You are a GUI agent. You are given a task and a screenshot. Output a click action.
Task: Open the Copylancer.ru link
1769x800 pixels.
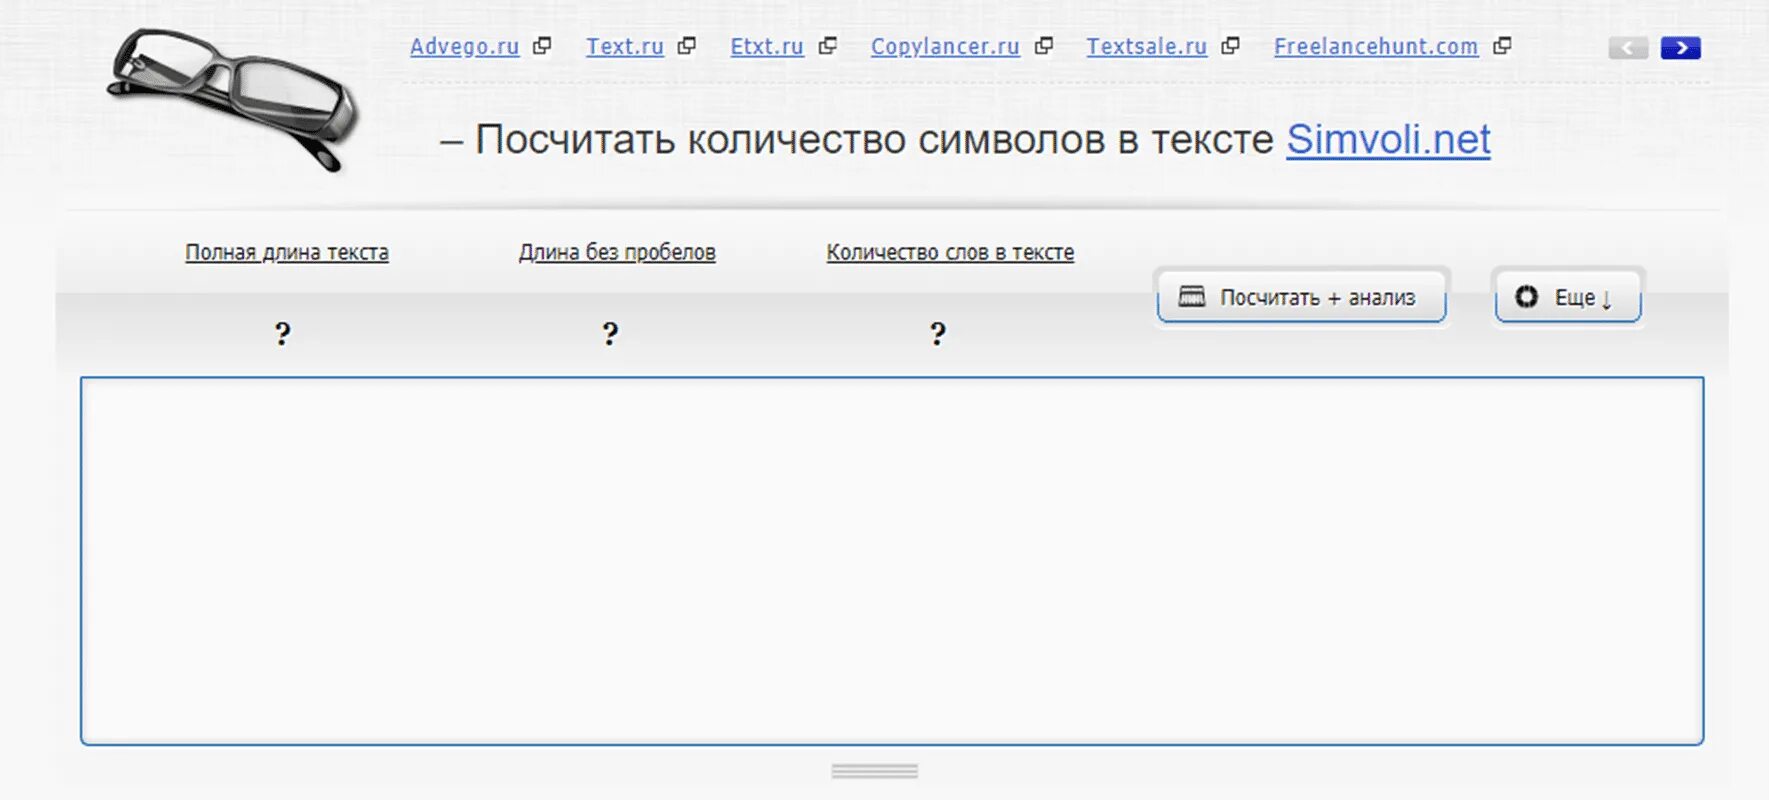click(945, 46)
